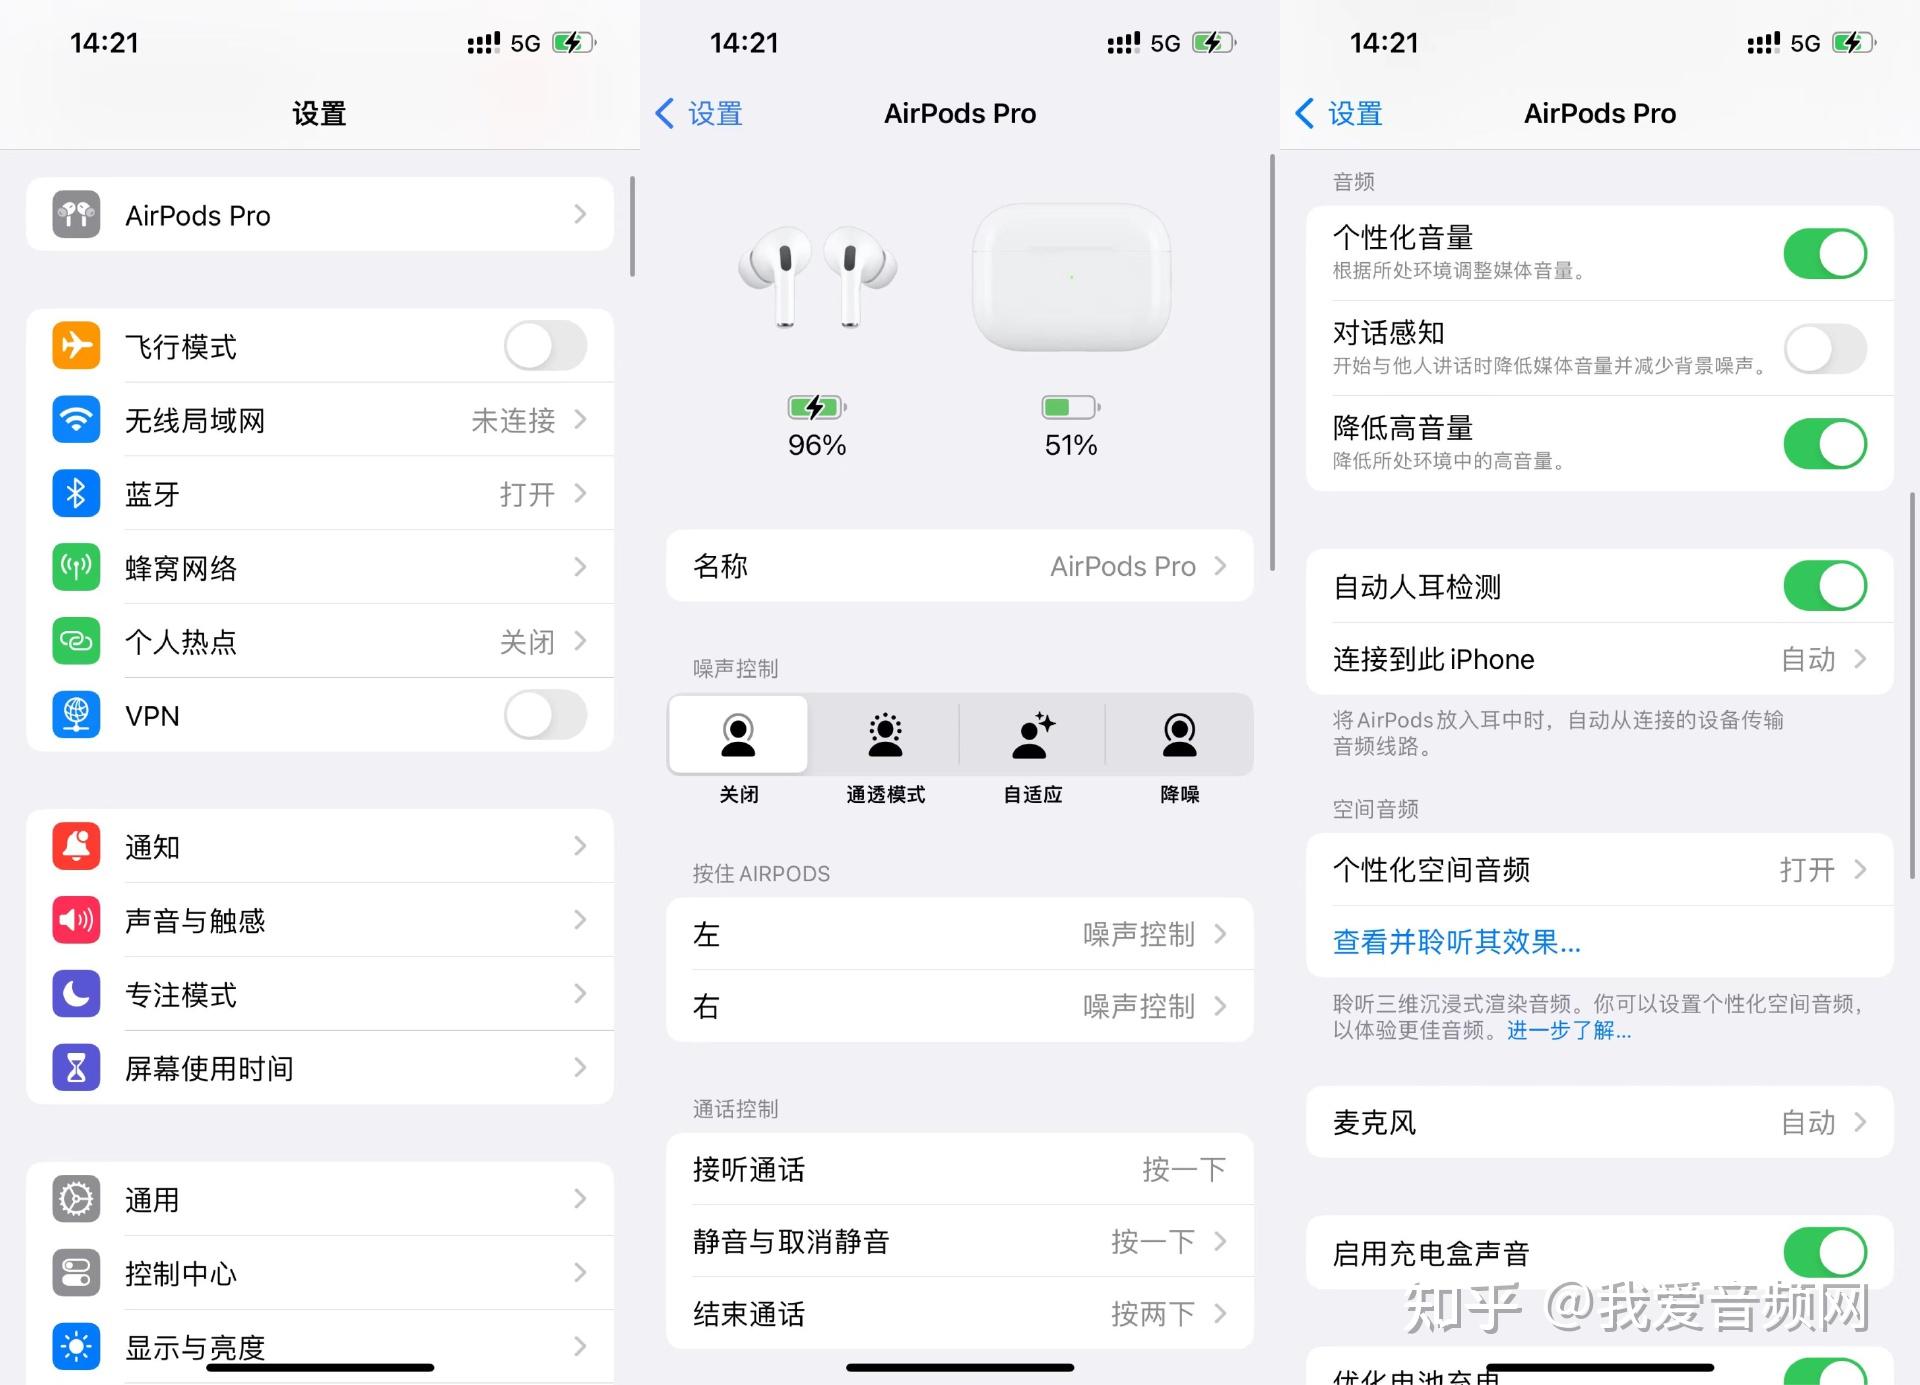Tap the Bluetooth icon
1920x1385 pixels.
pyautogui.click(x=75, y=493)
